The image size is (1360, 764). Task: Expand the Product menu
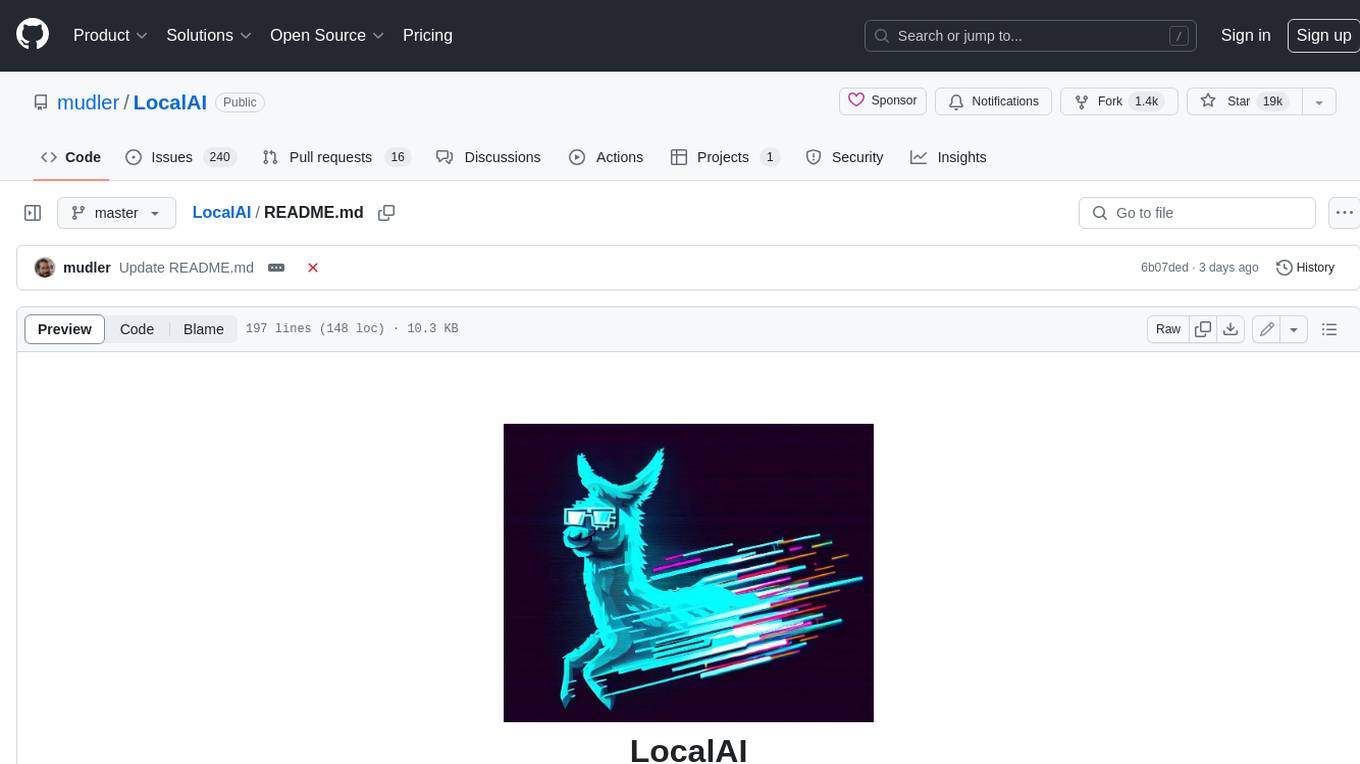(x=110, y=35)
